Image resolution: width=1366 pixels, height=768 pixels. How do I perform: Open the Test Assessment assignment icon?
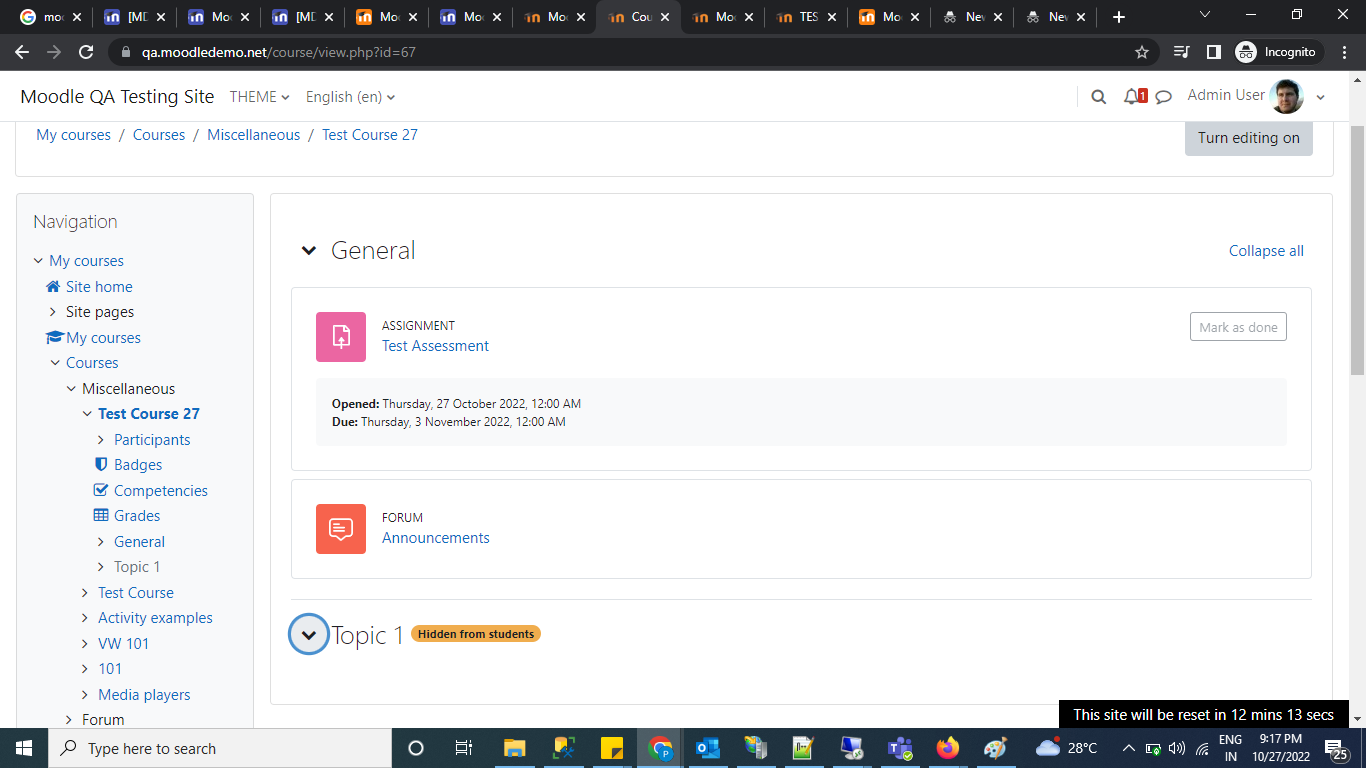click(x=341, y=337)
